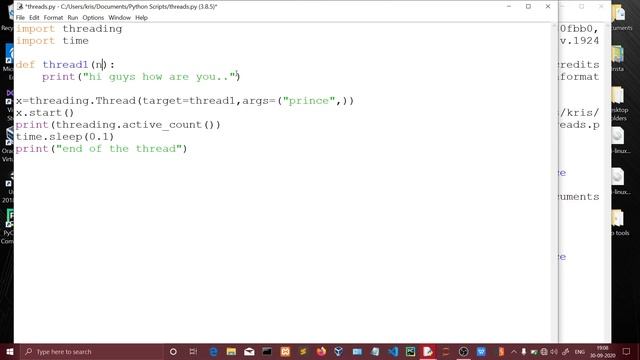The height and width of the screenshot is (360, 640).
Task: Open Task View from the taskbar
Action: click(x=193, y=351)
